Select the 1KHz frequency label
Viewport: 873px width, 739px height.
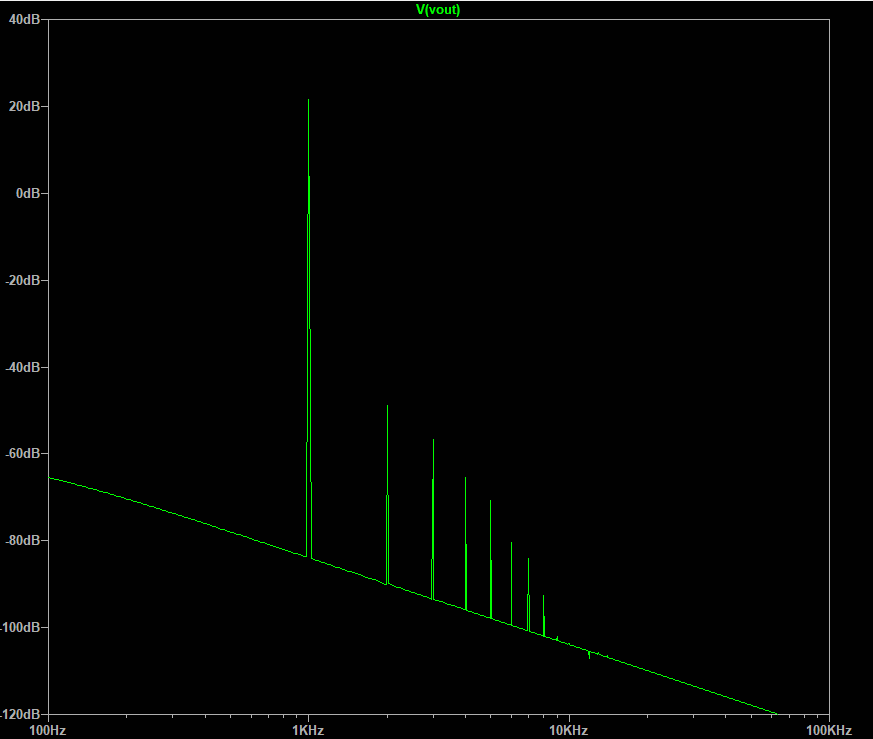pos(308,730)
